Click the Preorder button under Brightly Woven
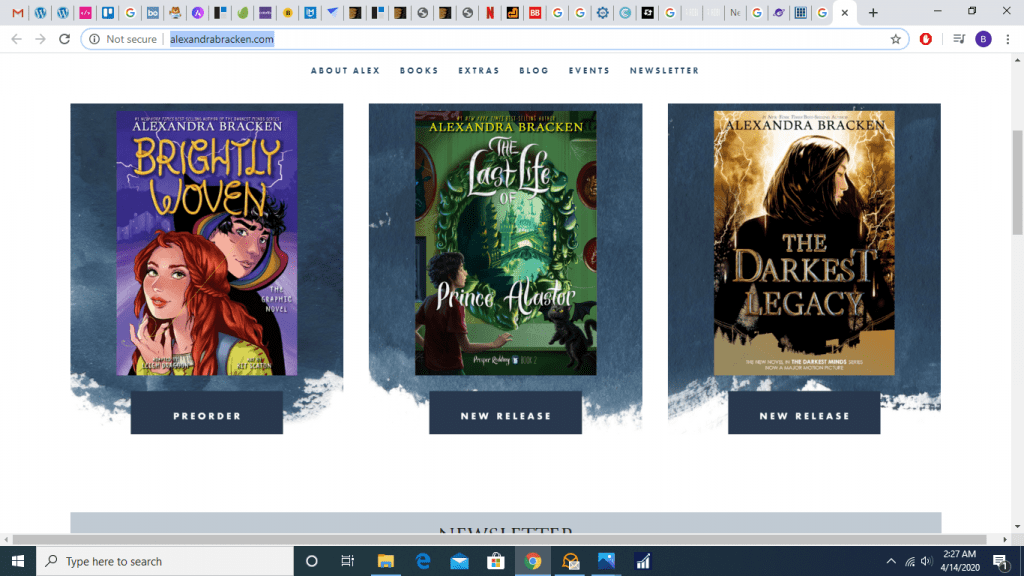Image resolution: width=1024 pixels, height=576 pixels. click(x=207, y=413)
